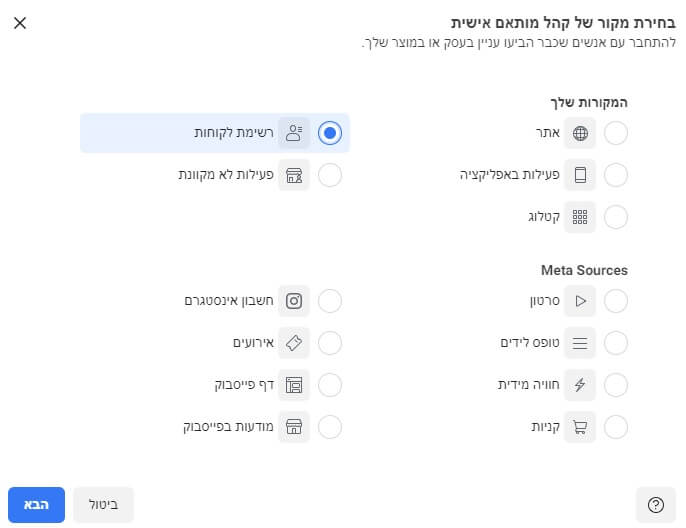Open help via question mark icon

[656, 505]
